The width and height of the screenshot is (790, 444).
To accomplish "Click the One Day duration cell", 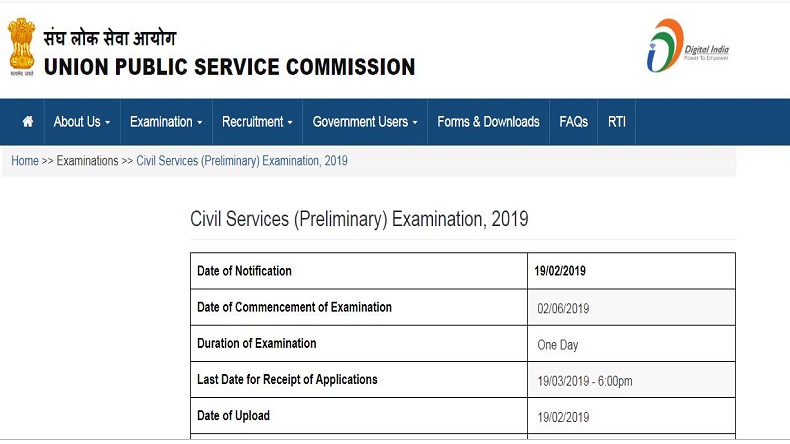I will tap(558, 345).
